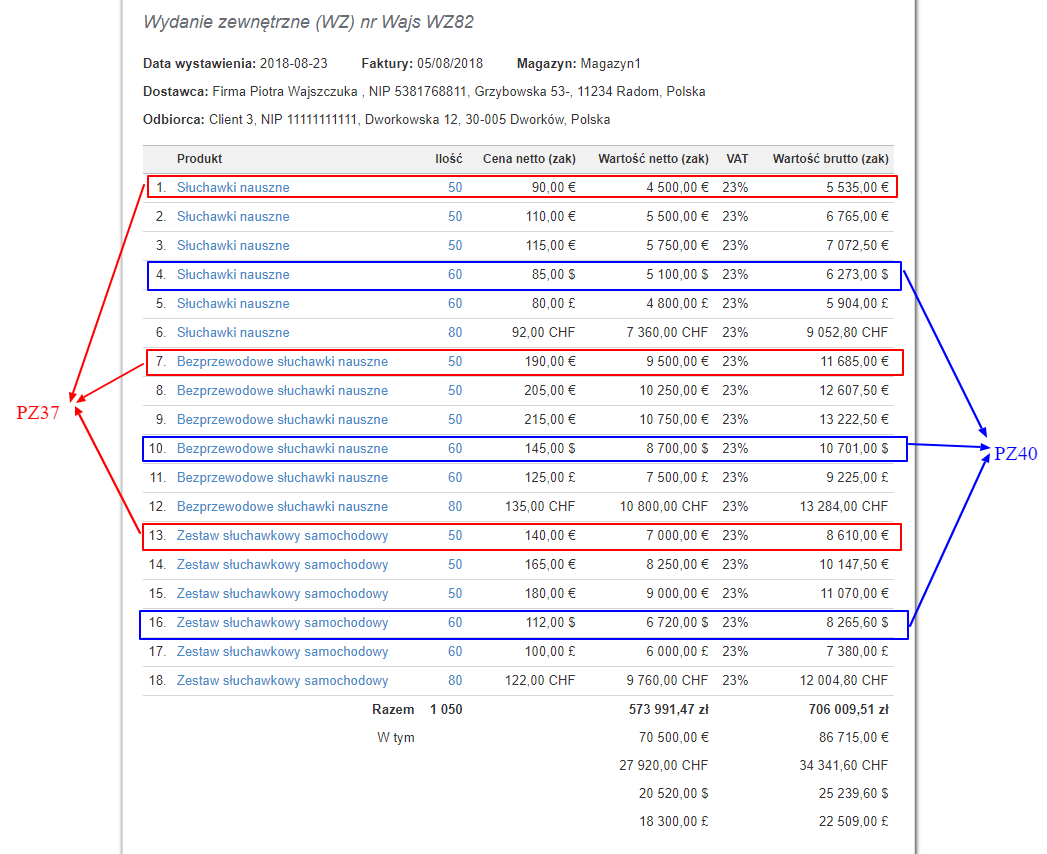Open product link in row 16
The width and height of the screenshot is (1047, 854).
282,623
